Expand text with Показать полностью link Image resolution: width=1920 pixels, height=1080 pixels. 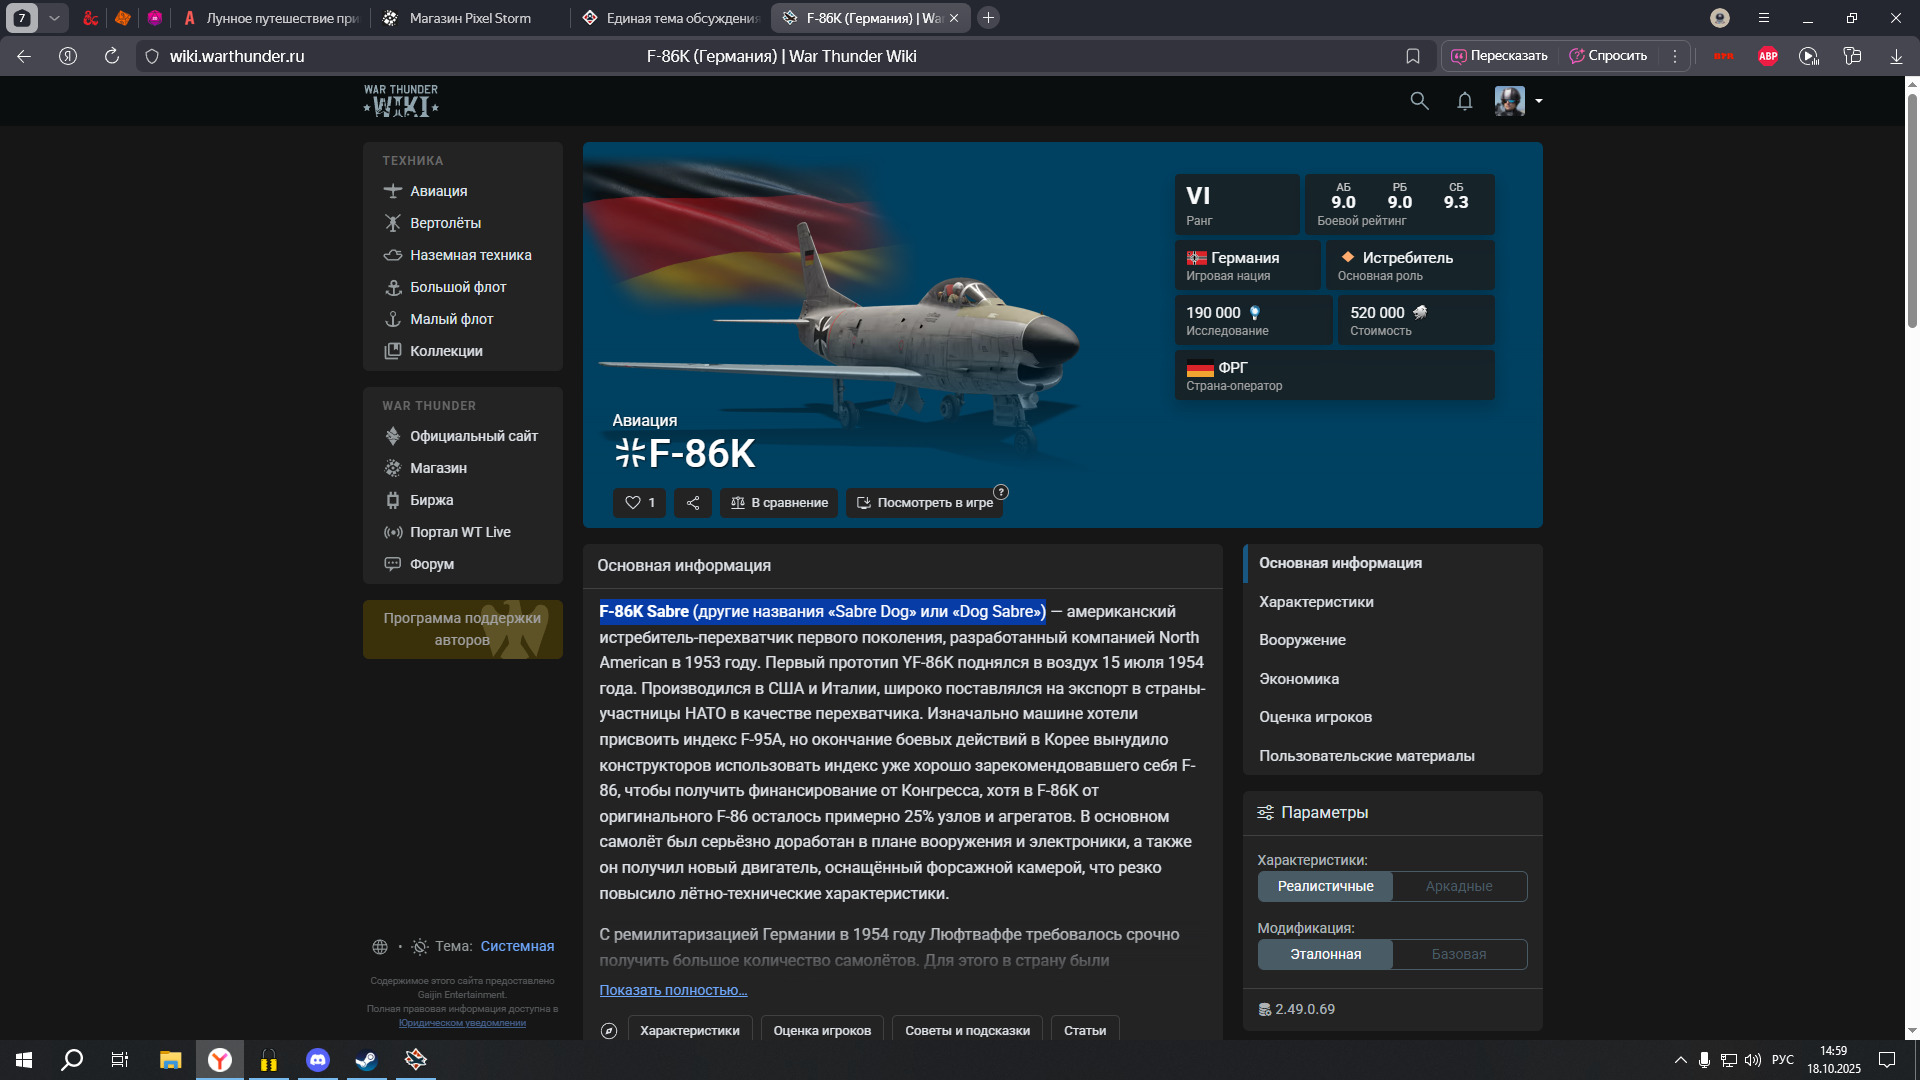click(x=673, y=990)
